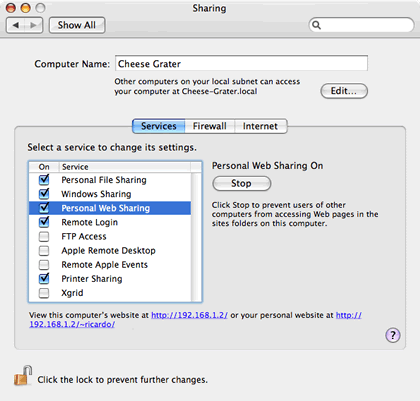
Task: Enable FTP Access checkbox
Action: click(44, 236)
